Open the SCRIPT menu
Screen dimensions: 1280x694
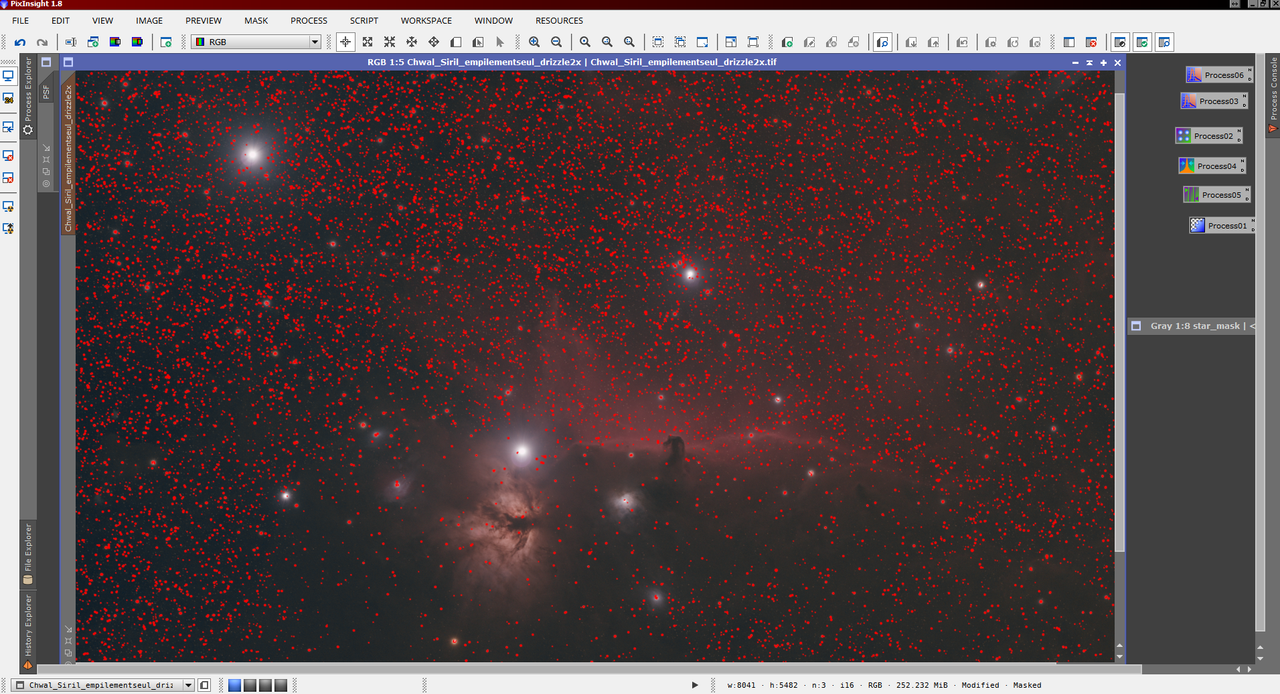coord(364,20)
